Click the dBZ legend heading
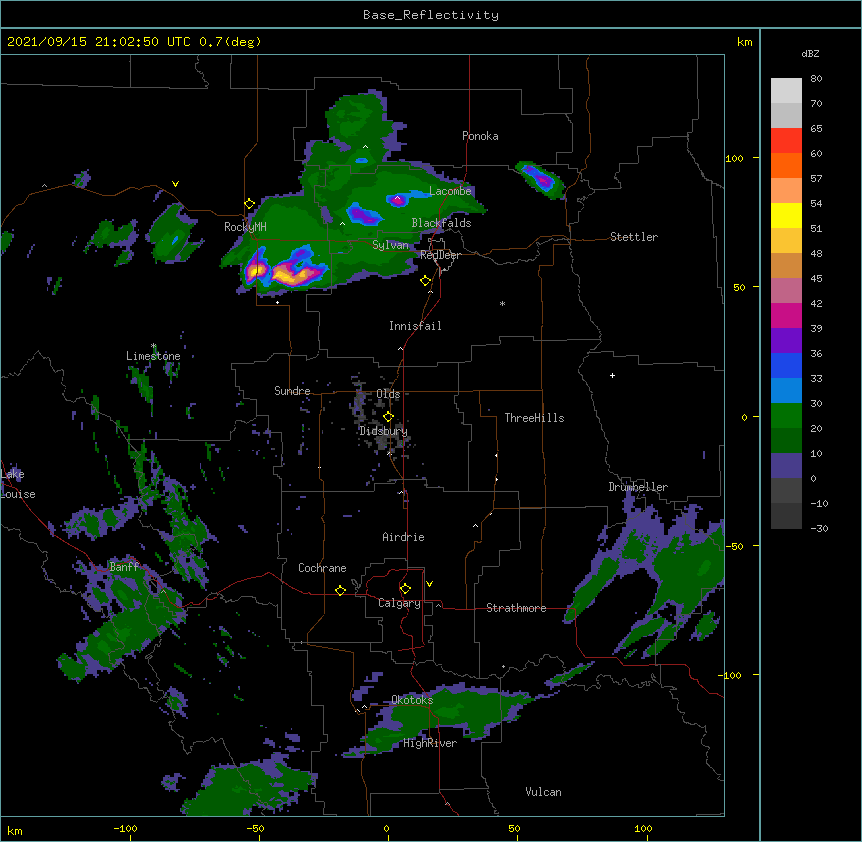862x842 pixels. coord(810,53)
